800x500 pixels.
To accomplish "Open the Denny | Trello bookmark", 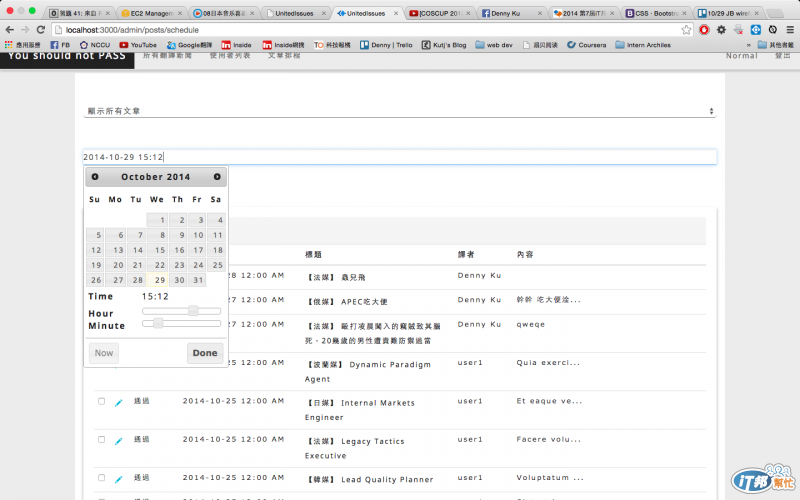I will click(386, 45).
